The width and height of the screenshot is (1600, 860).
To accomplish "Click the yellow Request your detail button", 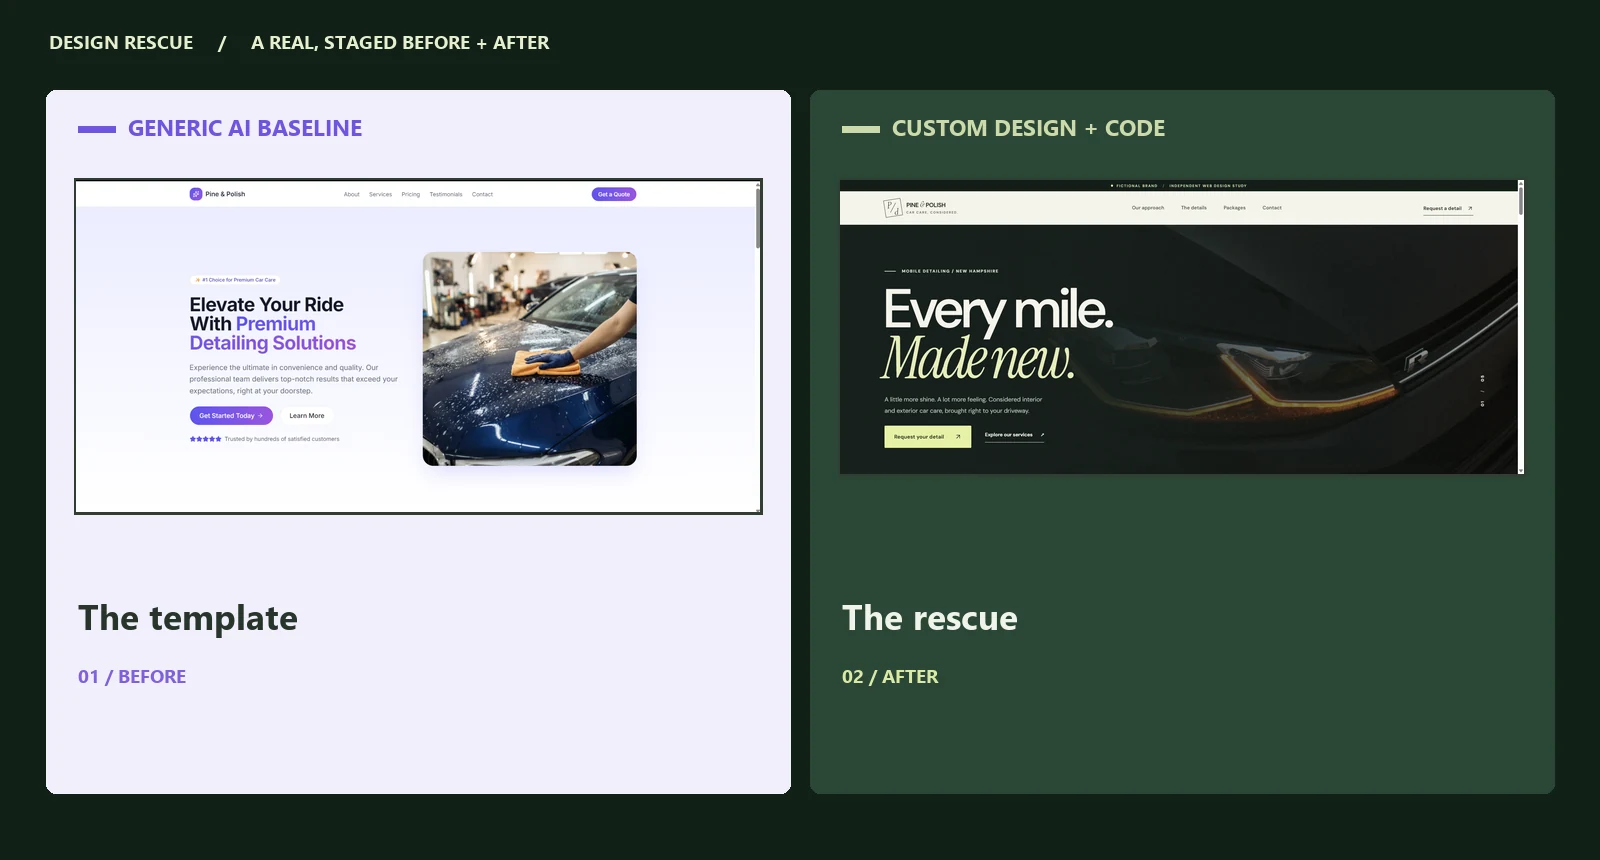I will click(x=927, y=436).
